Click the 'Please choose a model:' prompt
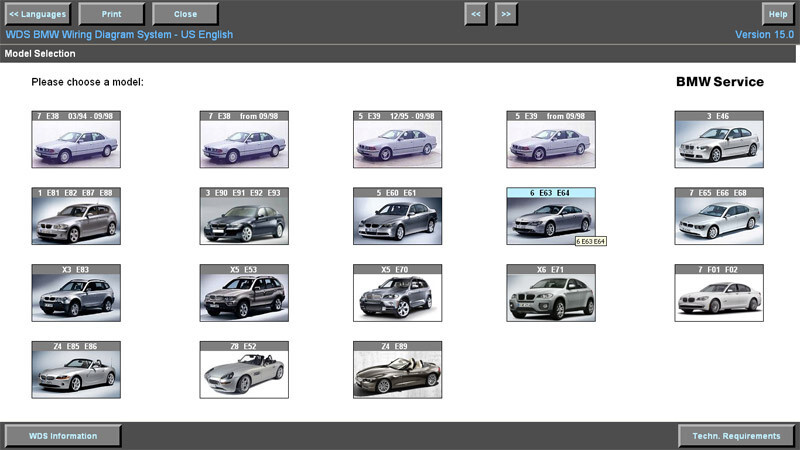This screenshot has width=800, height=450. pyautogui.click(x=88, y=82)
